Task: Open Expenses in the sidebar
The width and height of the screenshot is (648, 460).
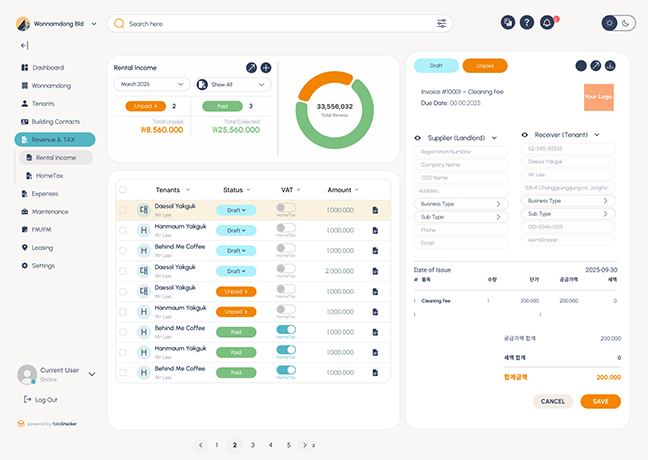Action: point(45,193)
